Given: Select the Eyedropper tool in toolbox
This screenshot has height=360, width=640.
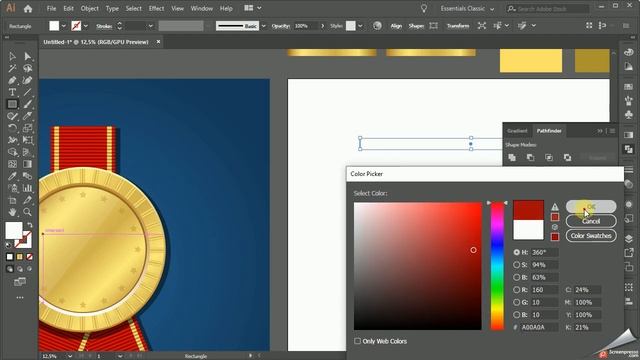Looking at the screenshot, I should click(x=12, y=176).
